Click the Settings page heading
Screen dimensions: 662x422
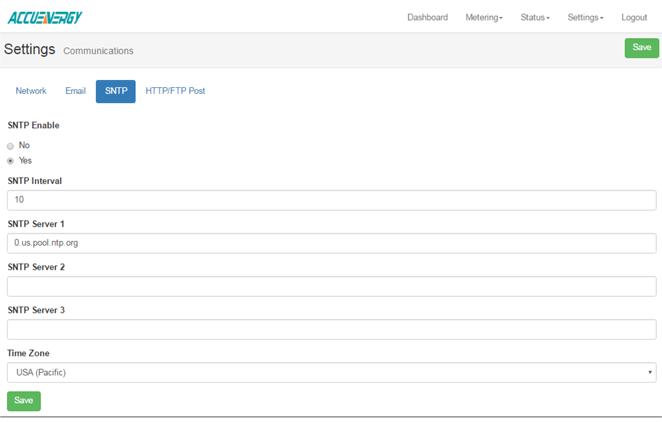click(x=30, y=50)
